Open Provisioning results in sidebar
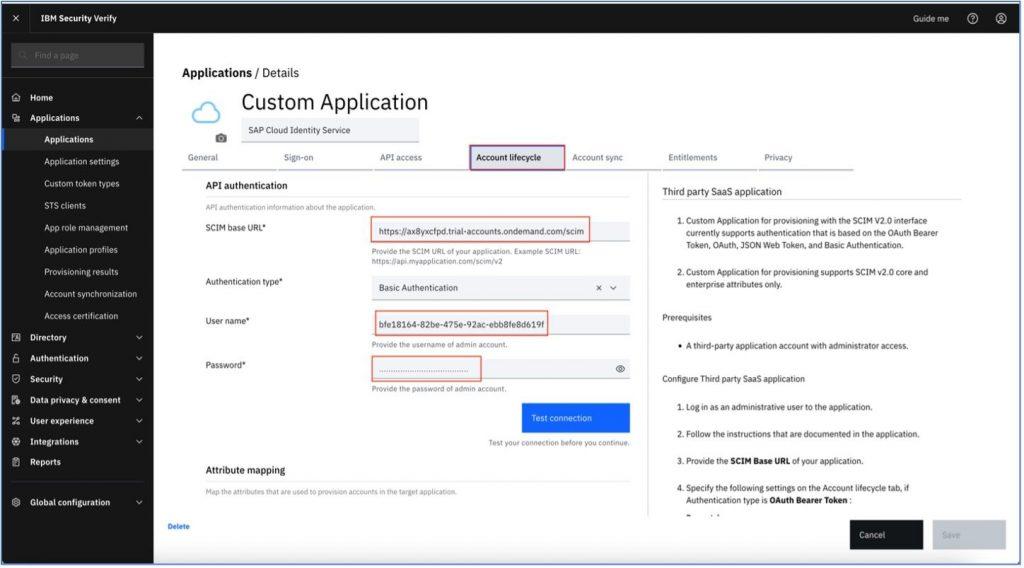1024x568 pixels. coord(81,272)
